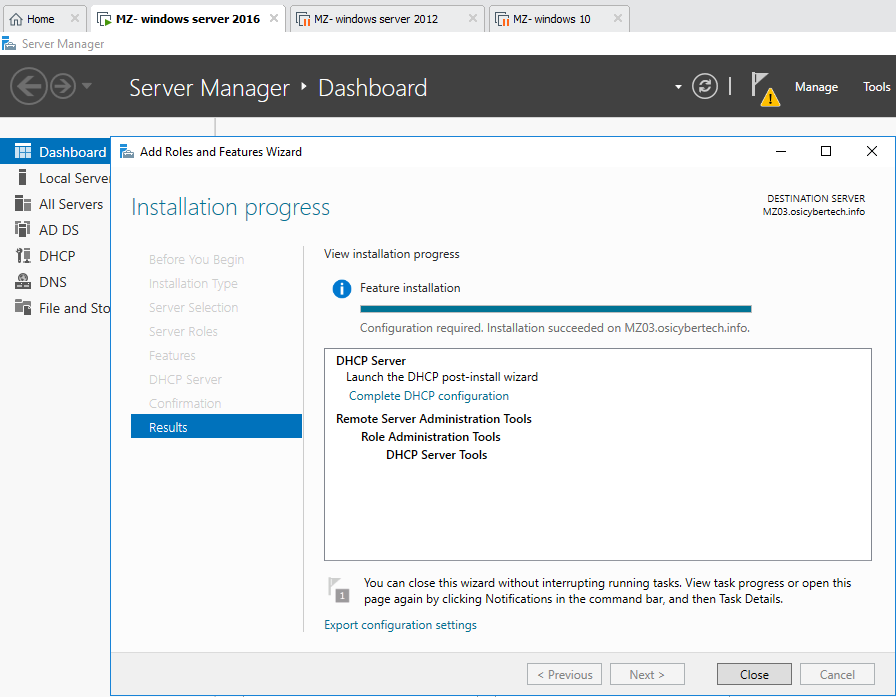Open the notifications flag with warning
Viewport: 896px width, 697px height.
(x=765, y=89)
